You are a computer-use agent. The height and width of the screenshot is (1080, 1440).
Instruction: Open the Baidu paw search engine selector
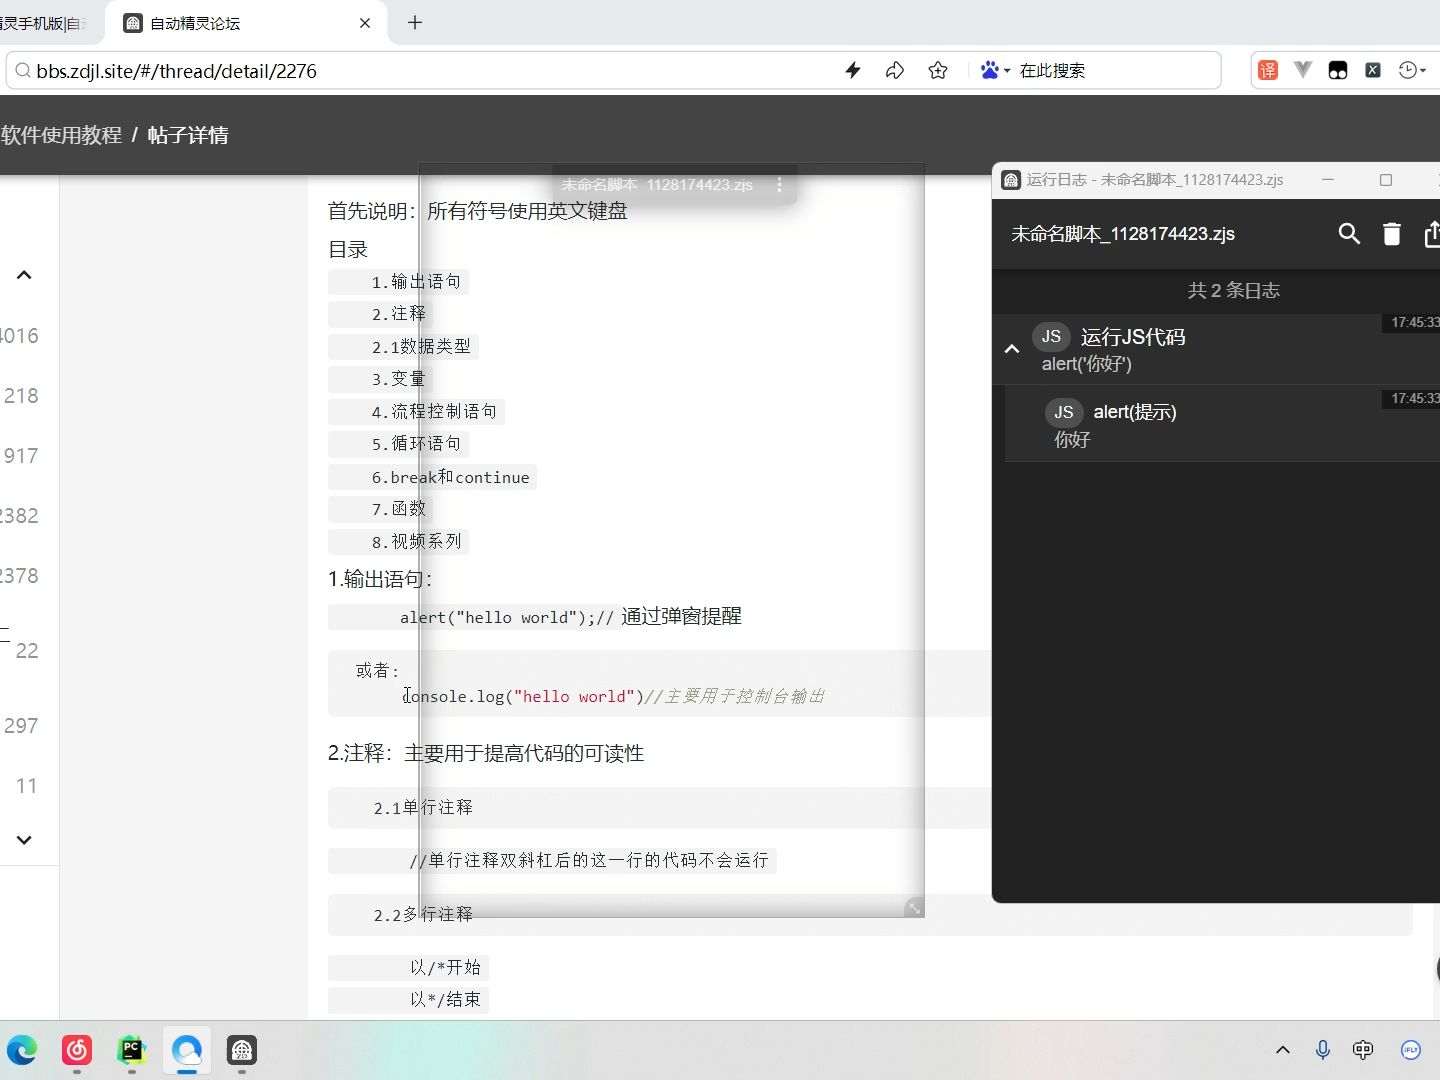(x=995, y=70)
